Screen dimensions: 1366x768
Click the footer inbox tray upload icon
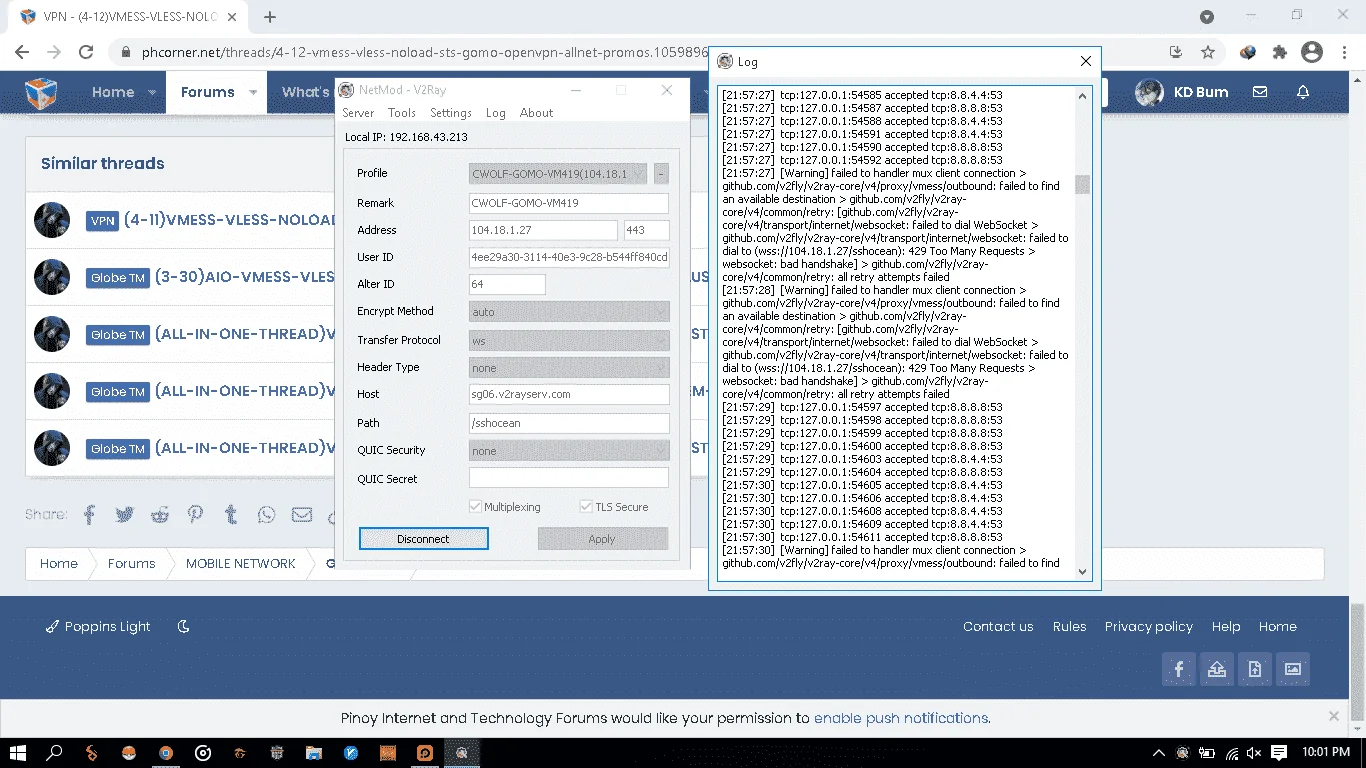pos(1217,669)
